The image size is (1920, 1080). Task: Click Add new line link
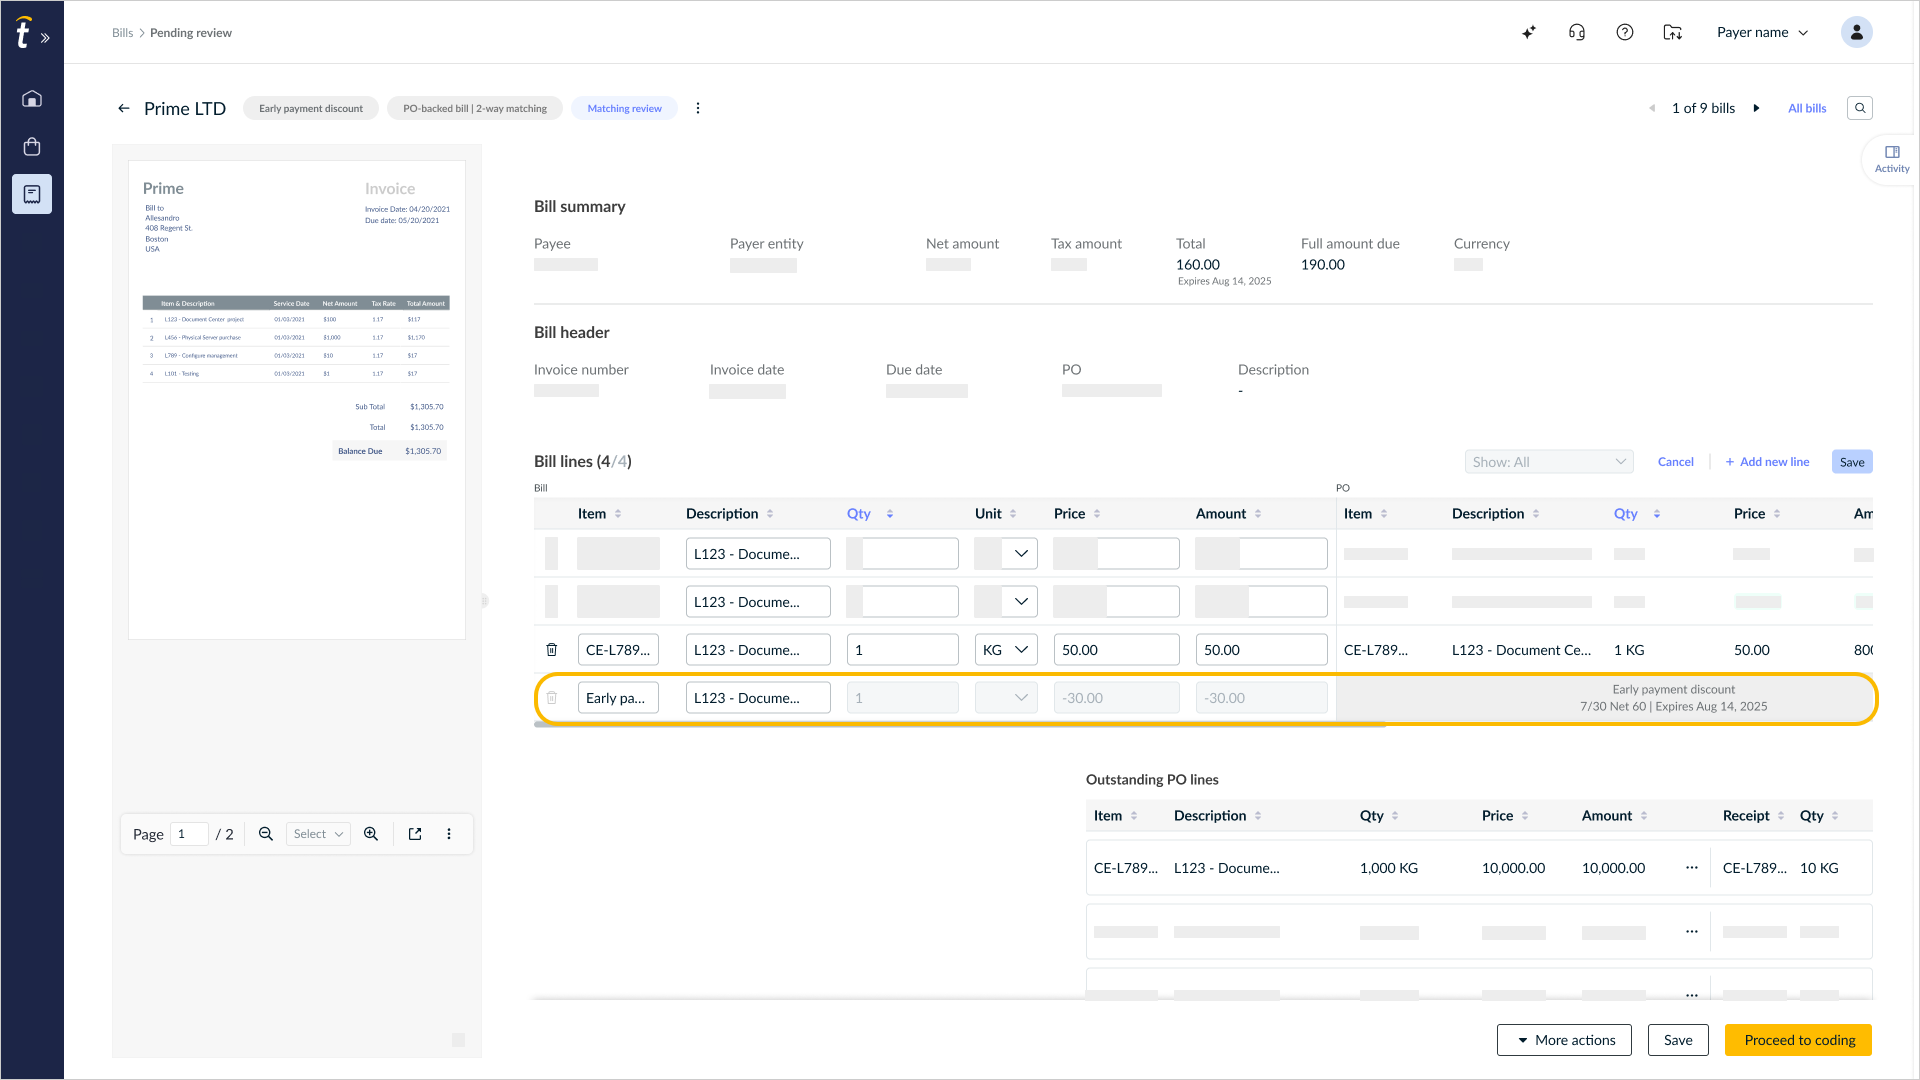click(1767, 462)
